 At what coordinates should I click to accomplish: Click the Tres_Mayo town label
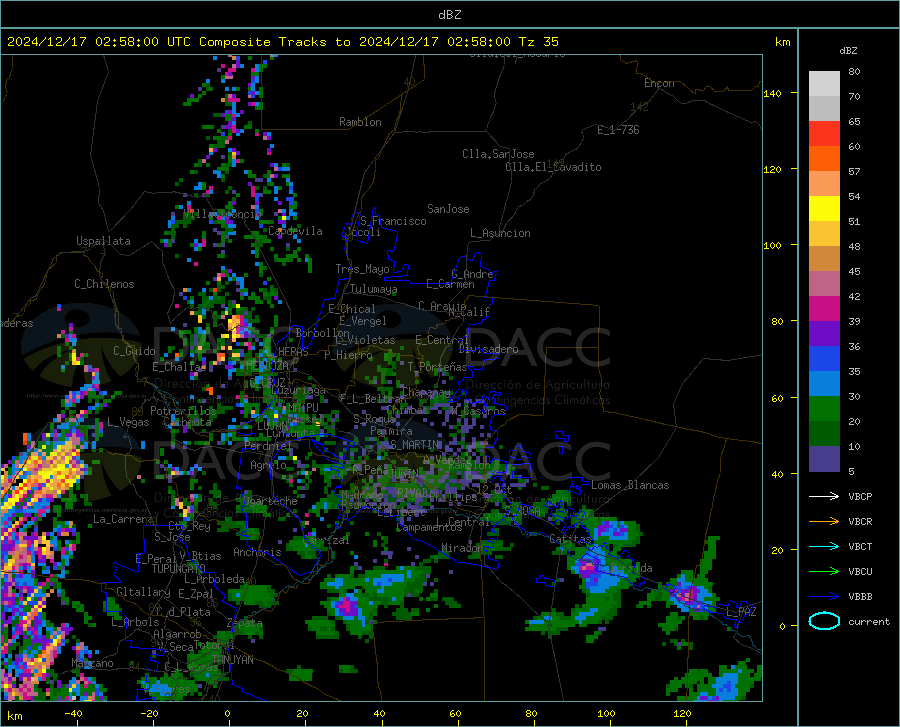click(362, 269)
